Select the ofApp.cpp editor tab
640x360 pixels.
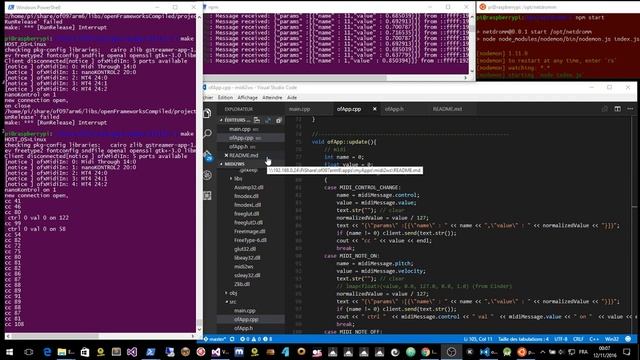coord(349,109)
